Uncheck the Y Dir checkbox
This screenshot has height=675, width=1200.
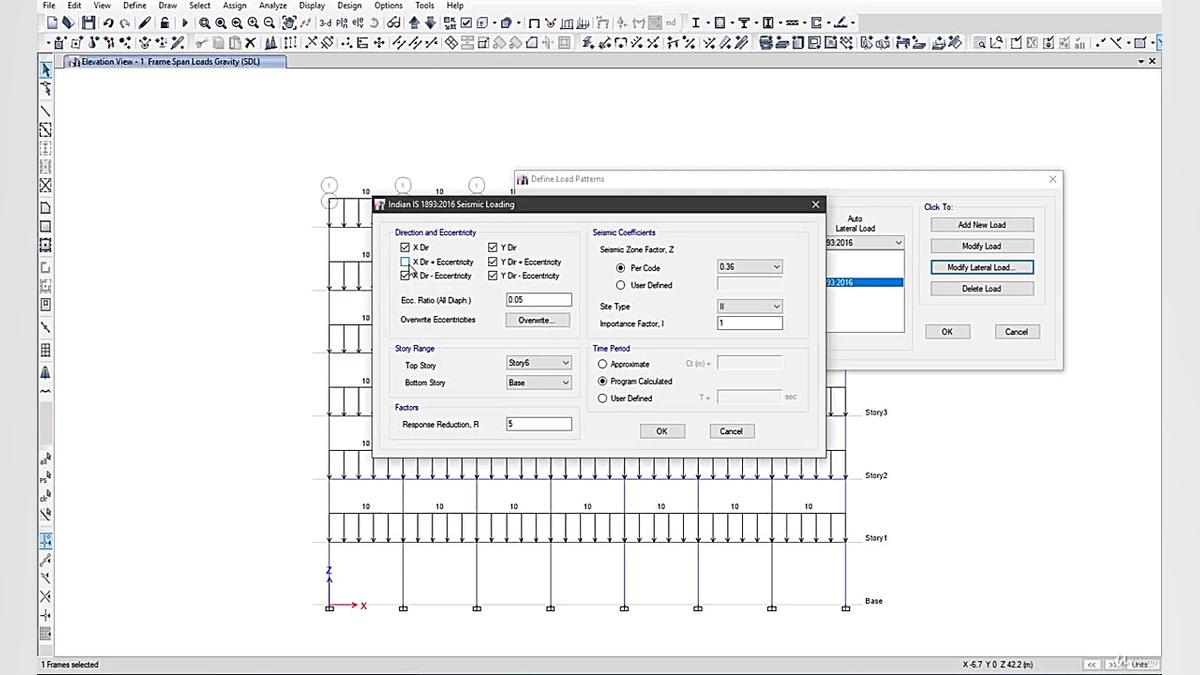[x=491, y=247]
